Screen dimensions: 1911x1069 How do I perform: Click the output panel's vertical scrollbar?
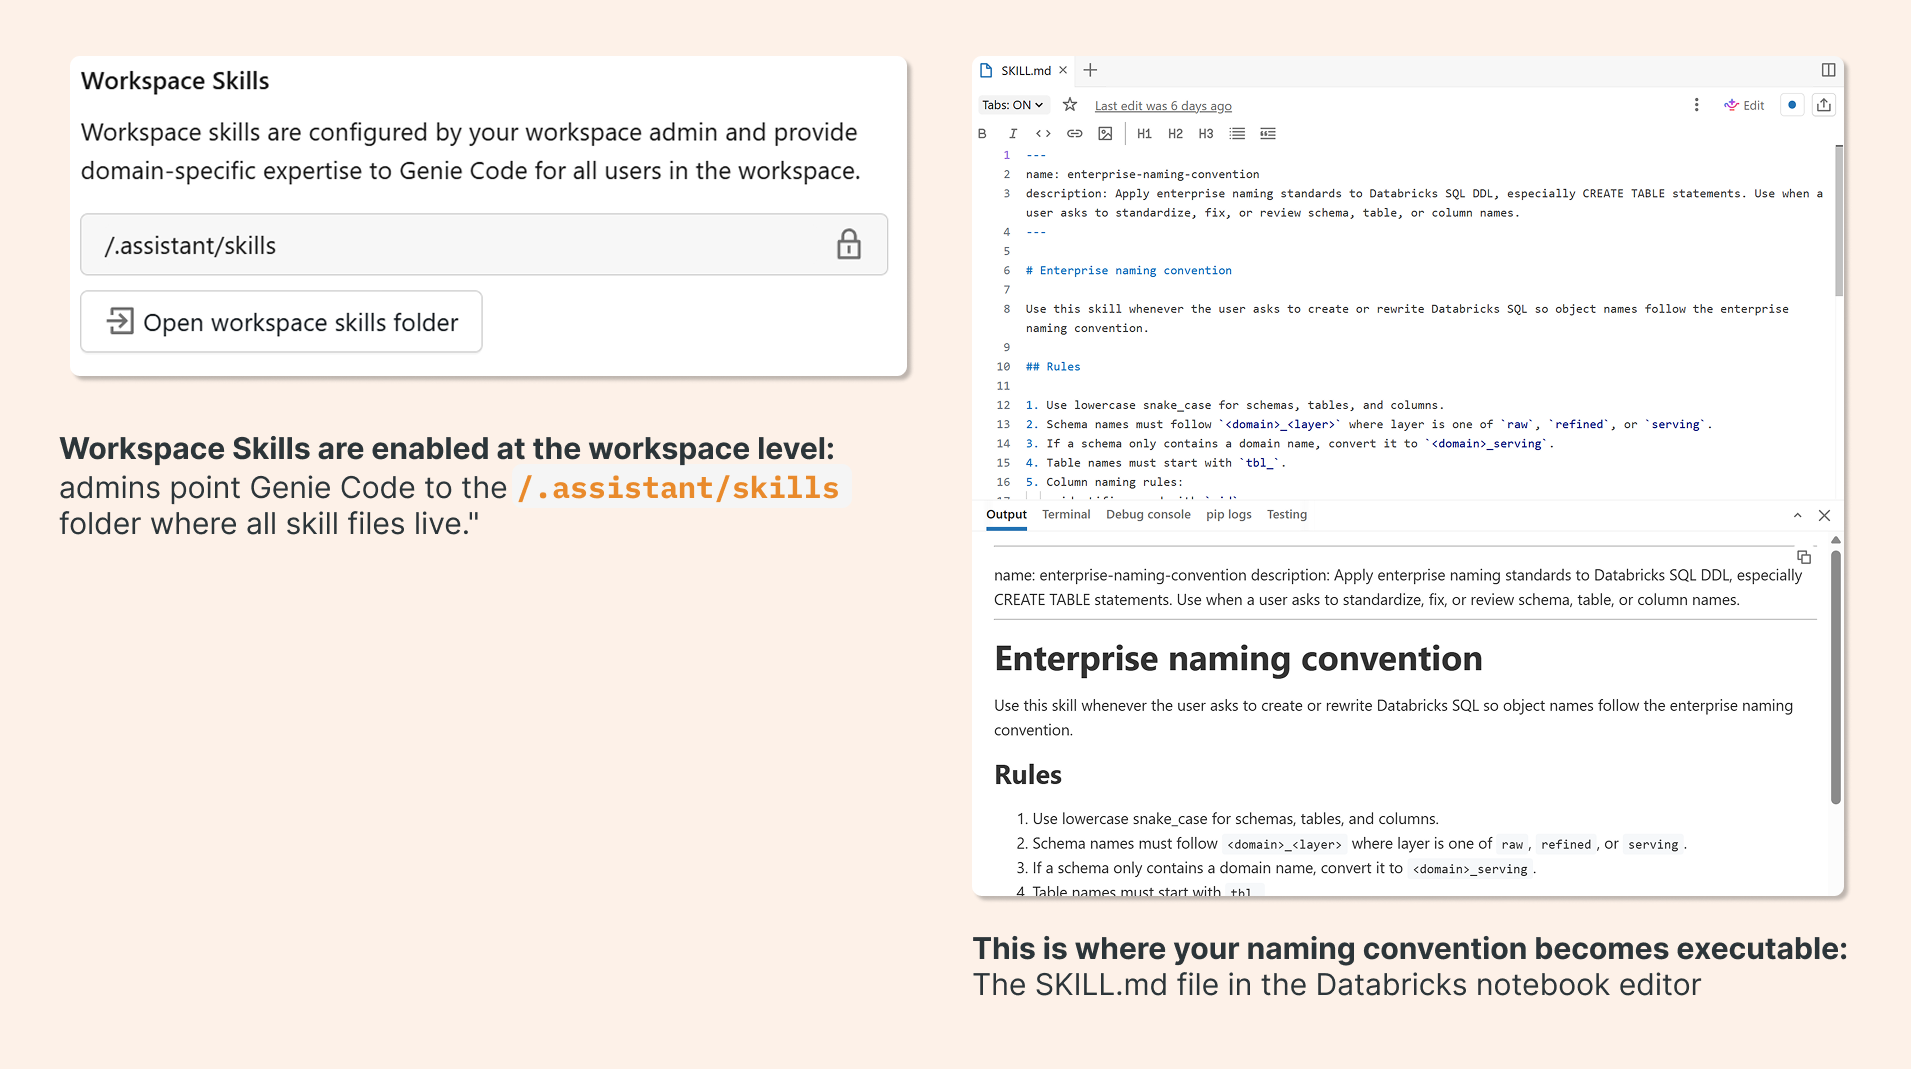click(1835, 675)
